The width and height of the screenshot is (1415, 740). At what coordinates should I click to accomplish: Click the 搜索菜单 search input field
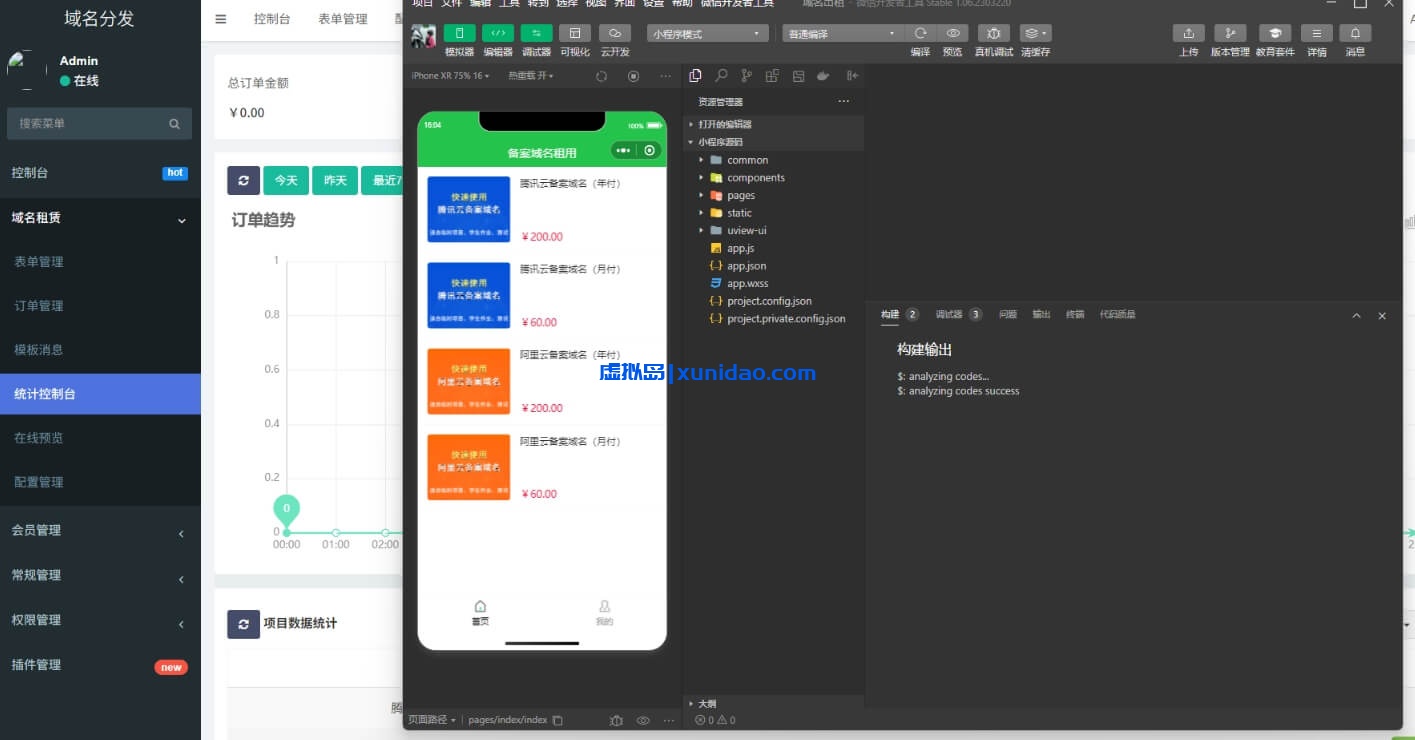(90, 124)
